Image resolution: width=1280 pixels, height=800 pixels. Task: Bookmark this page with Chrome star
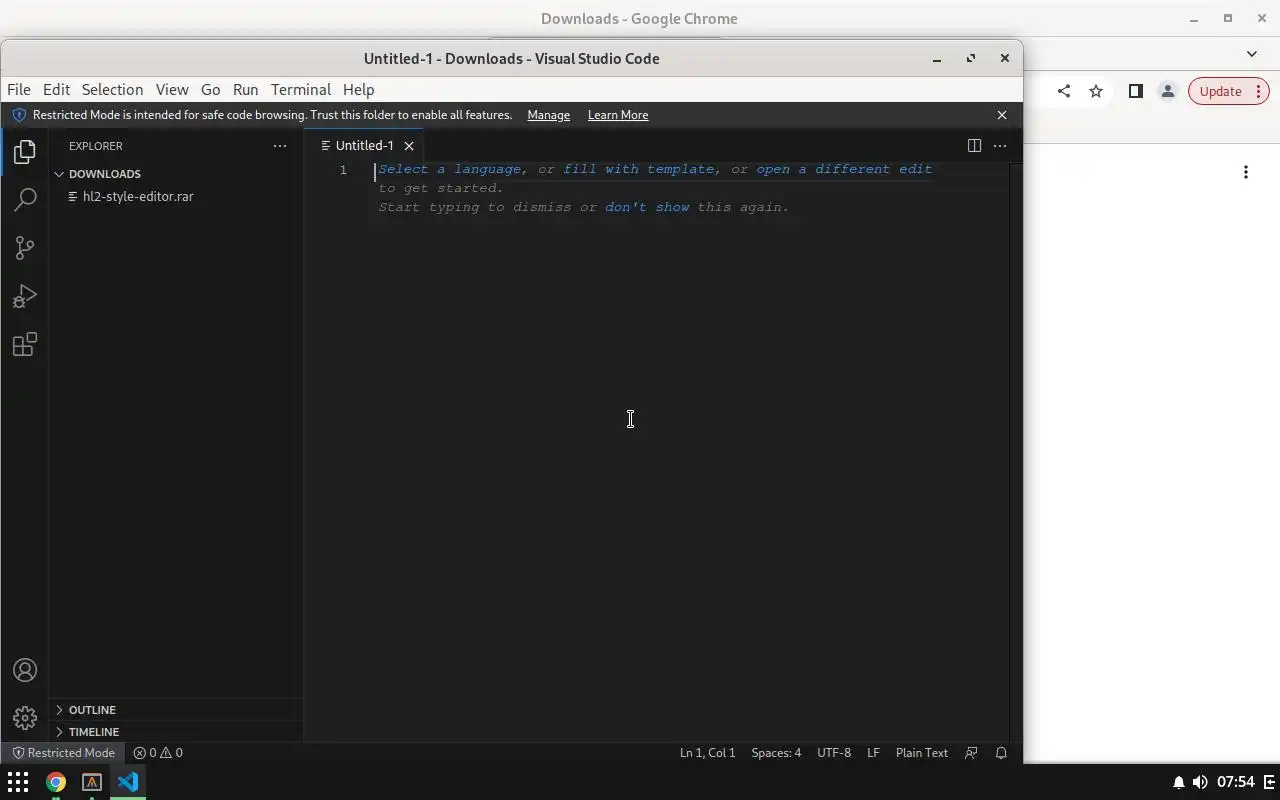point(1096,91)
